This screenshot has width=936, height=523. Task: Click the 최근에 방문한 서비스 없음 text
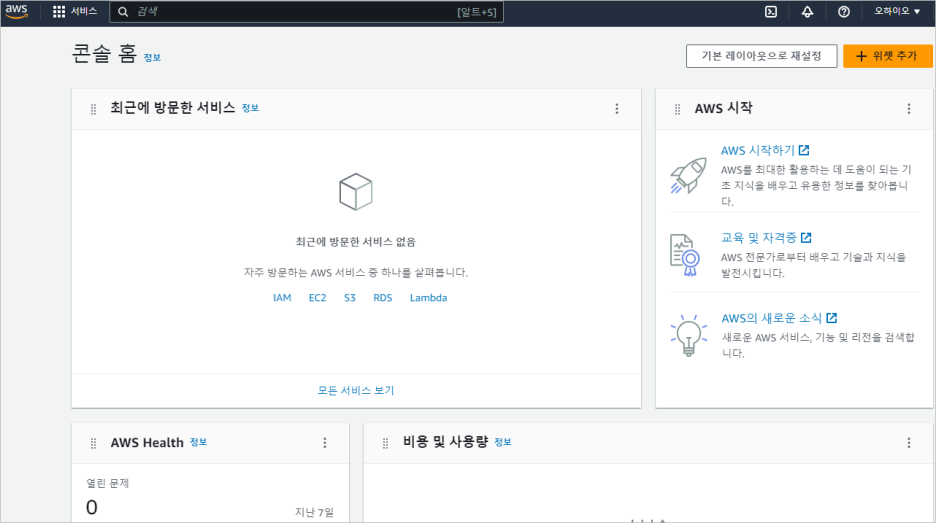356,242
